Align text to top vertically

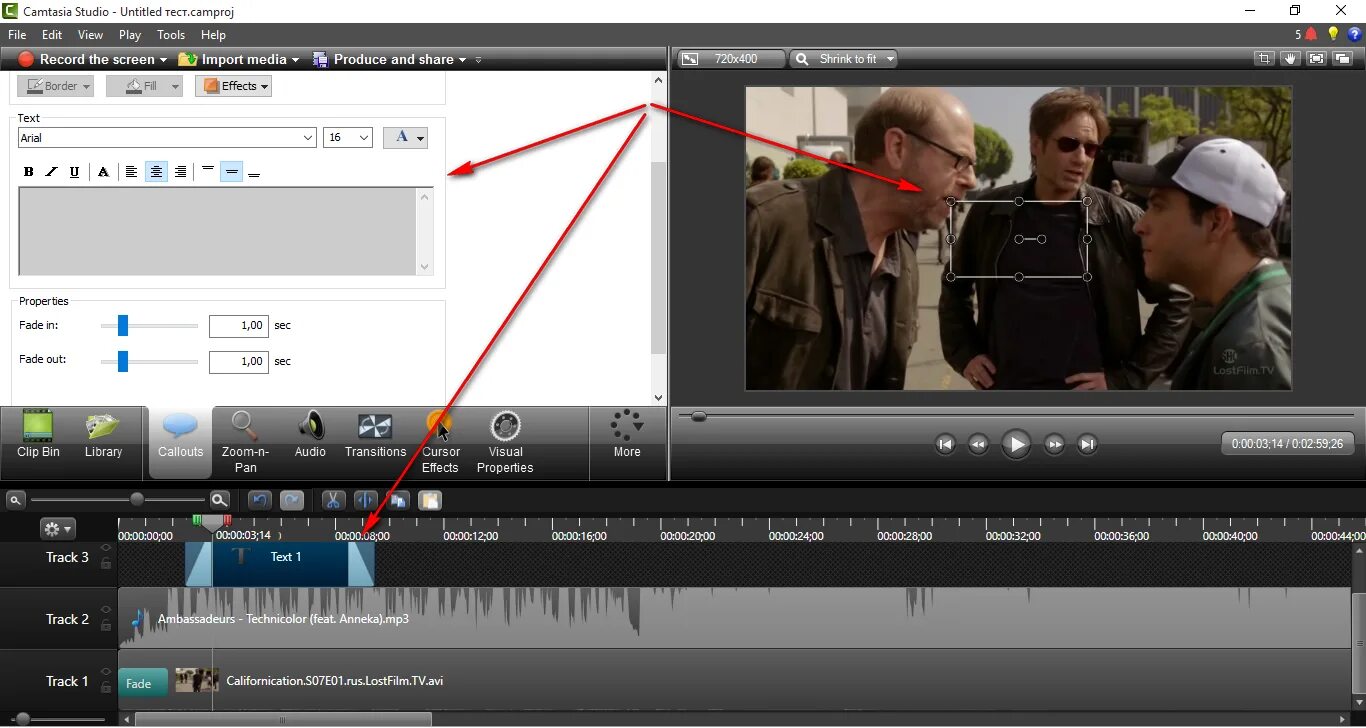pyautogui.click(x=208, y=172)
